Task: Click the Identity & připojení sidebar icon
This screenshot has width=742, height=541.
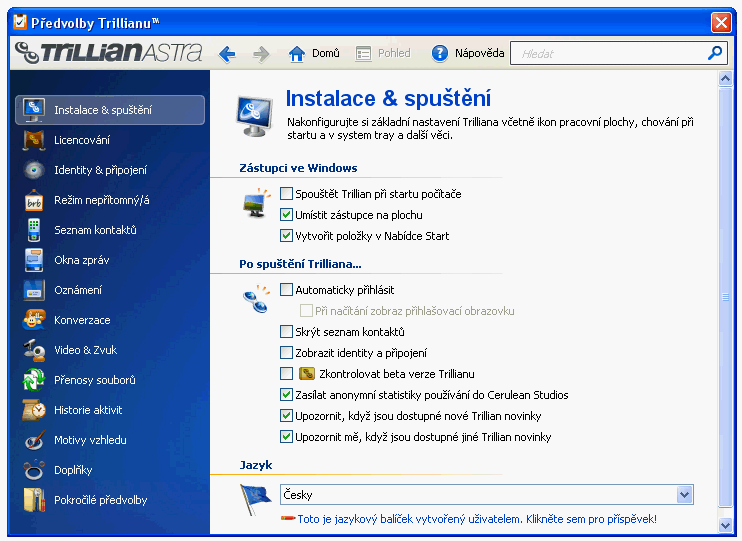Action: pos(34,170)
